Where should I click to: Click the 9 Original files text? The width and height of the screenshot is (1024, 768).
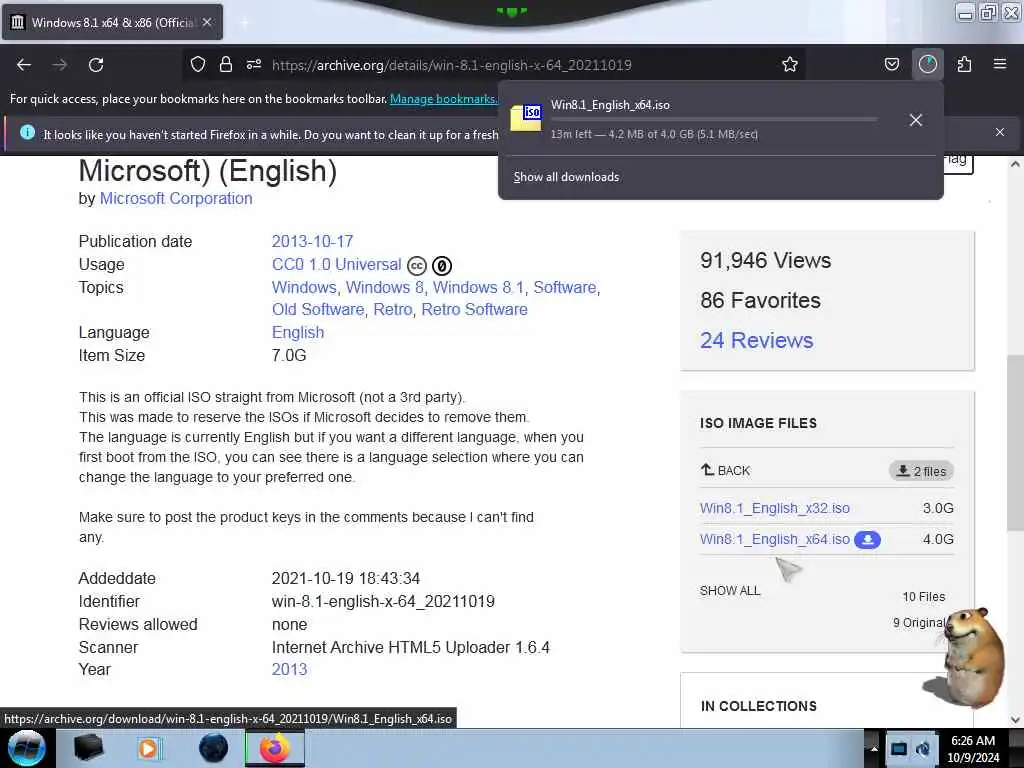[x=919, y=623]
